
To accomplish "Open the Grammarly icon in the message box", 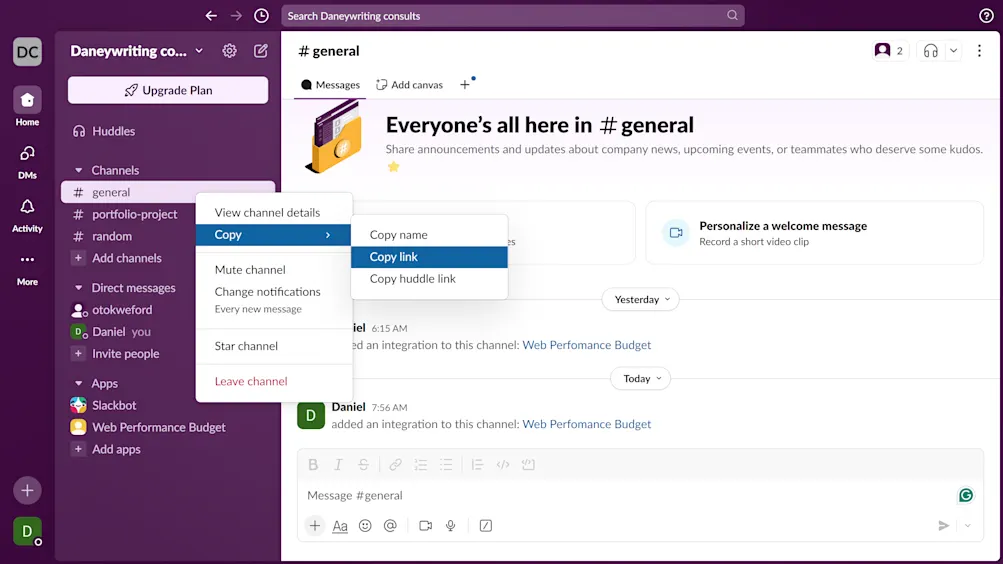I will click(x=966, y=495).
